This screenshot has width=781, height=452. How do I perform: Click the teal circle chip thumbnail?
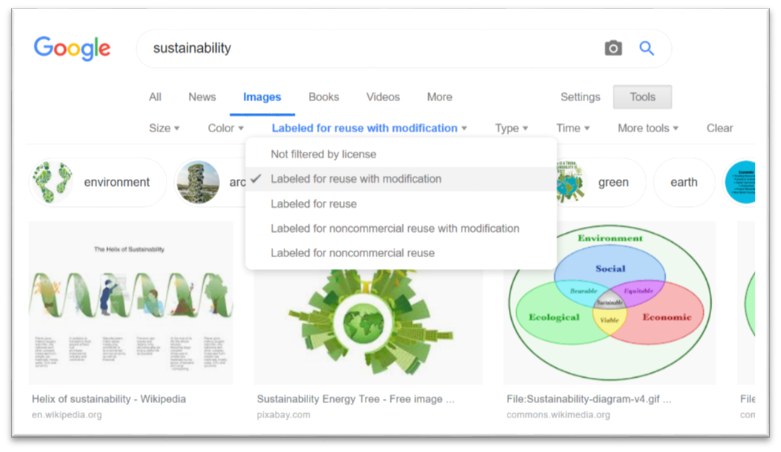tap(741, 182)
